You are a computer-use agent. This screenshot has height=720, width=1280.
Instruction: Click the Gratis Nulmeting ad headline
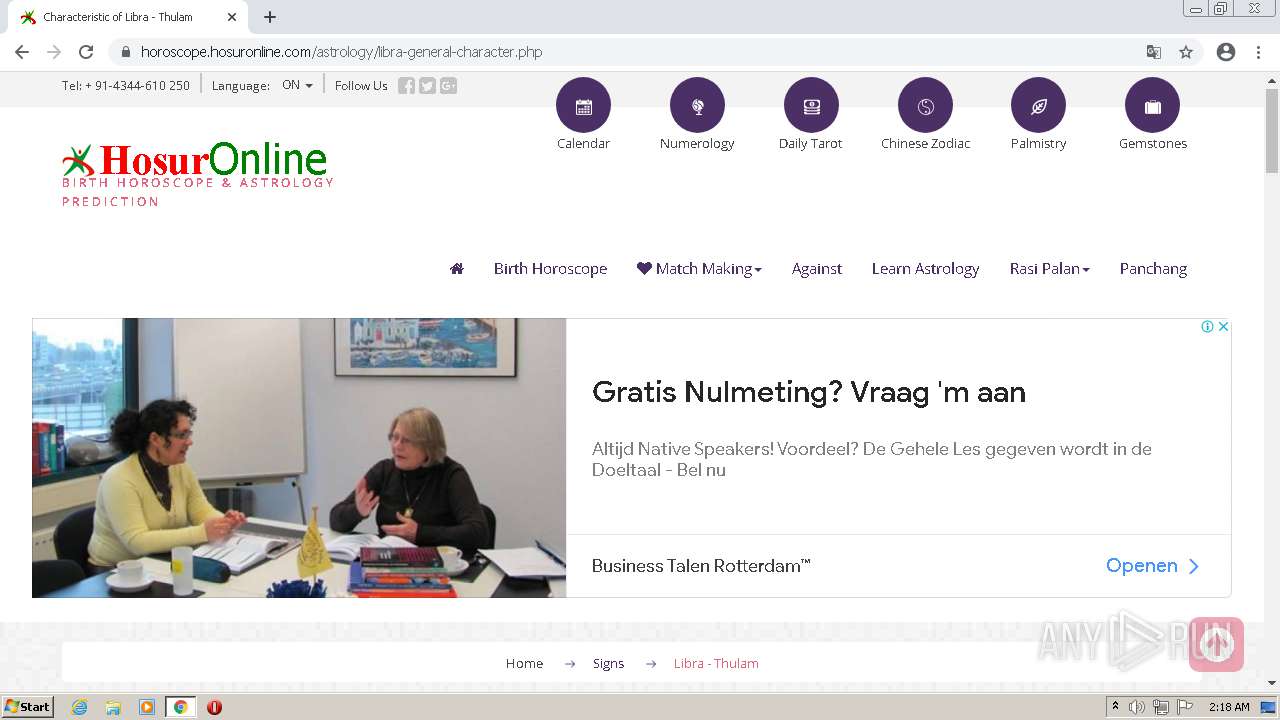point(809,391)
